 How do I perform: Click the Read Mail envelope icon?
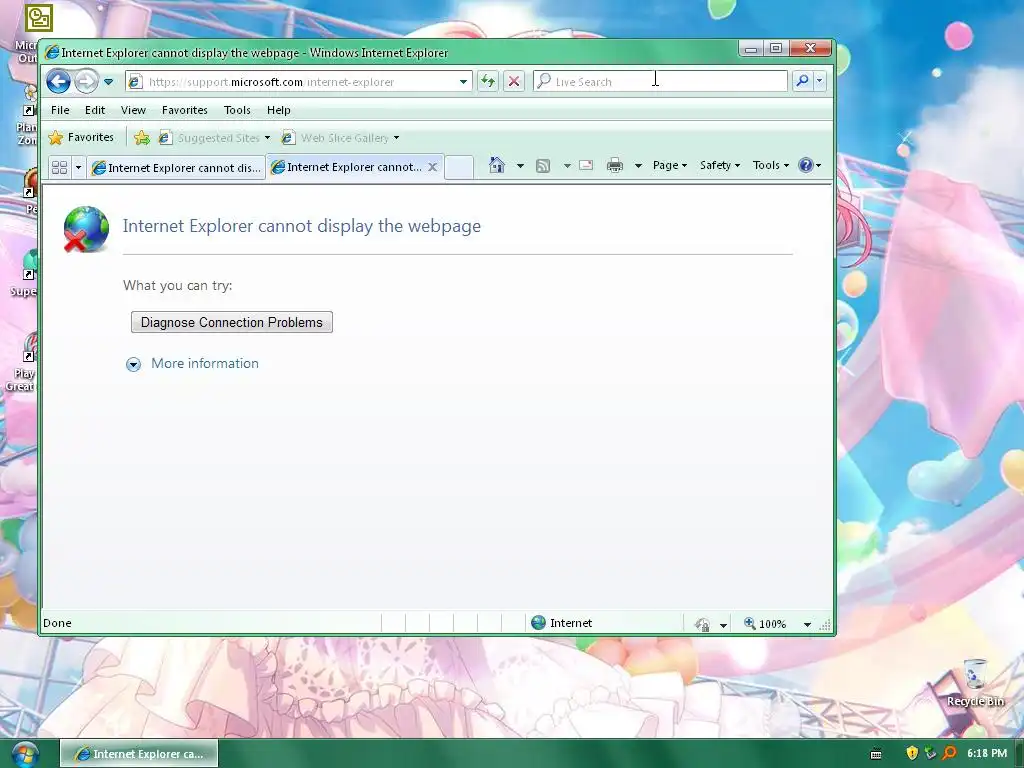pyautogui.click(x=586, y=165)
